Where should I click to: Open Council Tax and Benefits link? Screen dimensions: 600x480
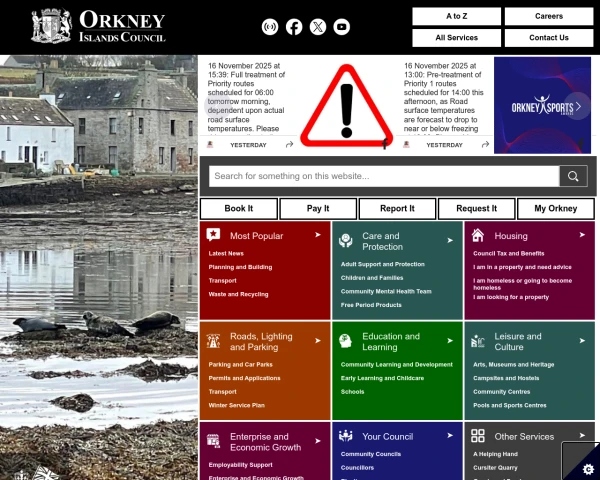pyautogui.click(x=509, y=253)
